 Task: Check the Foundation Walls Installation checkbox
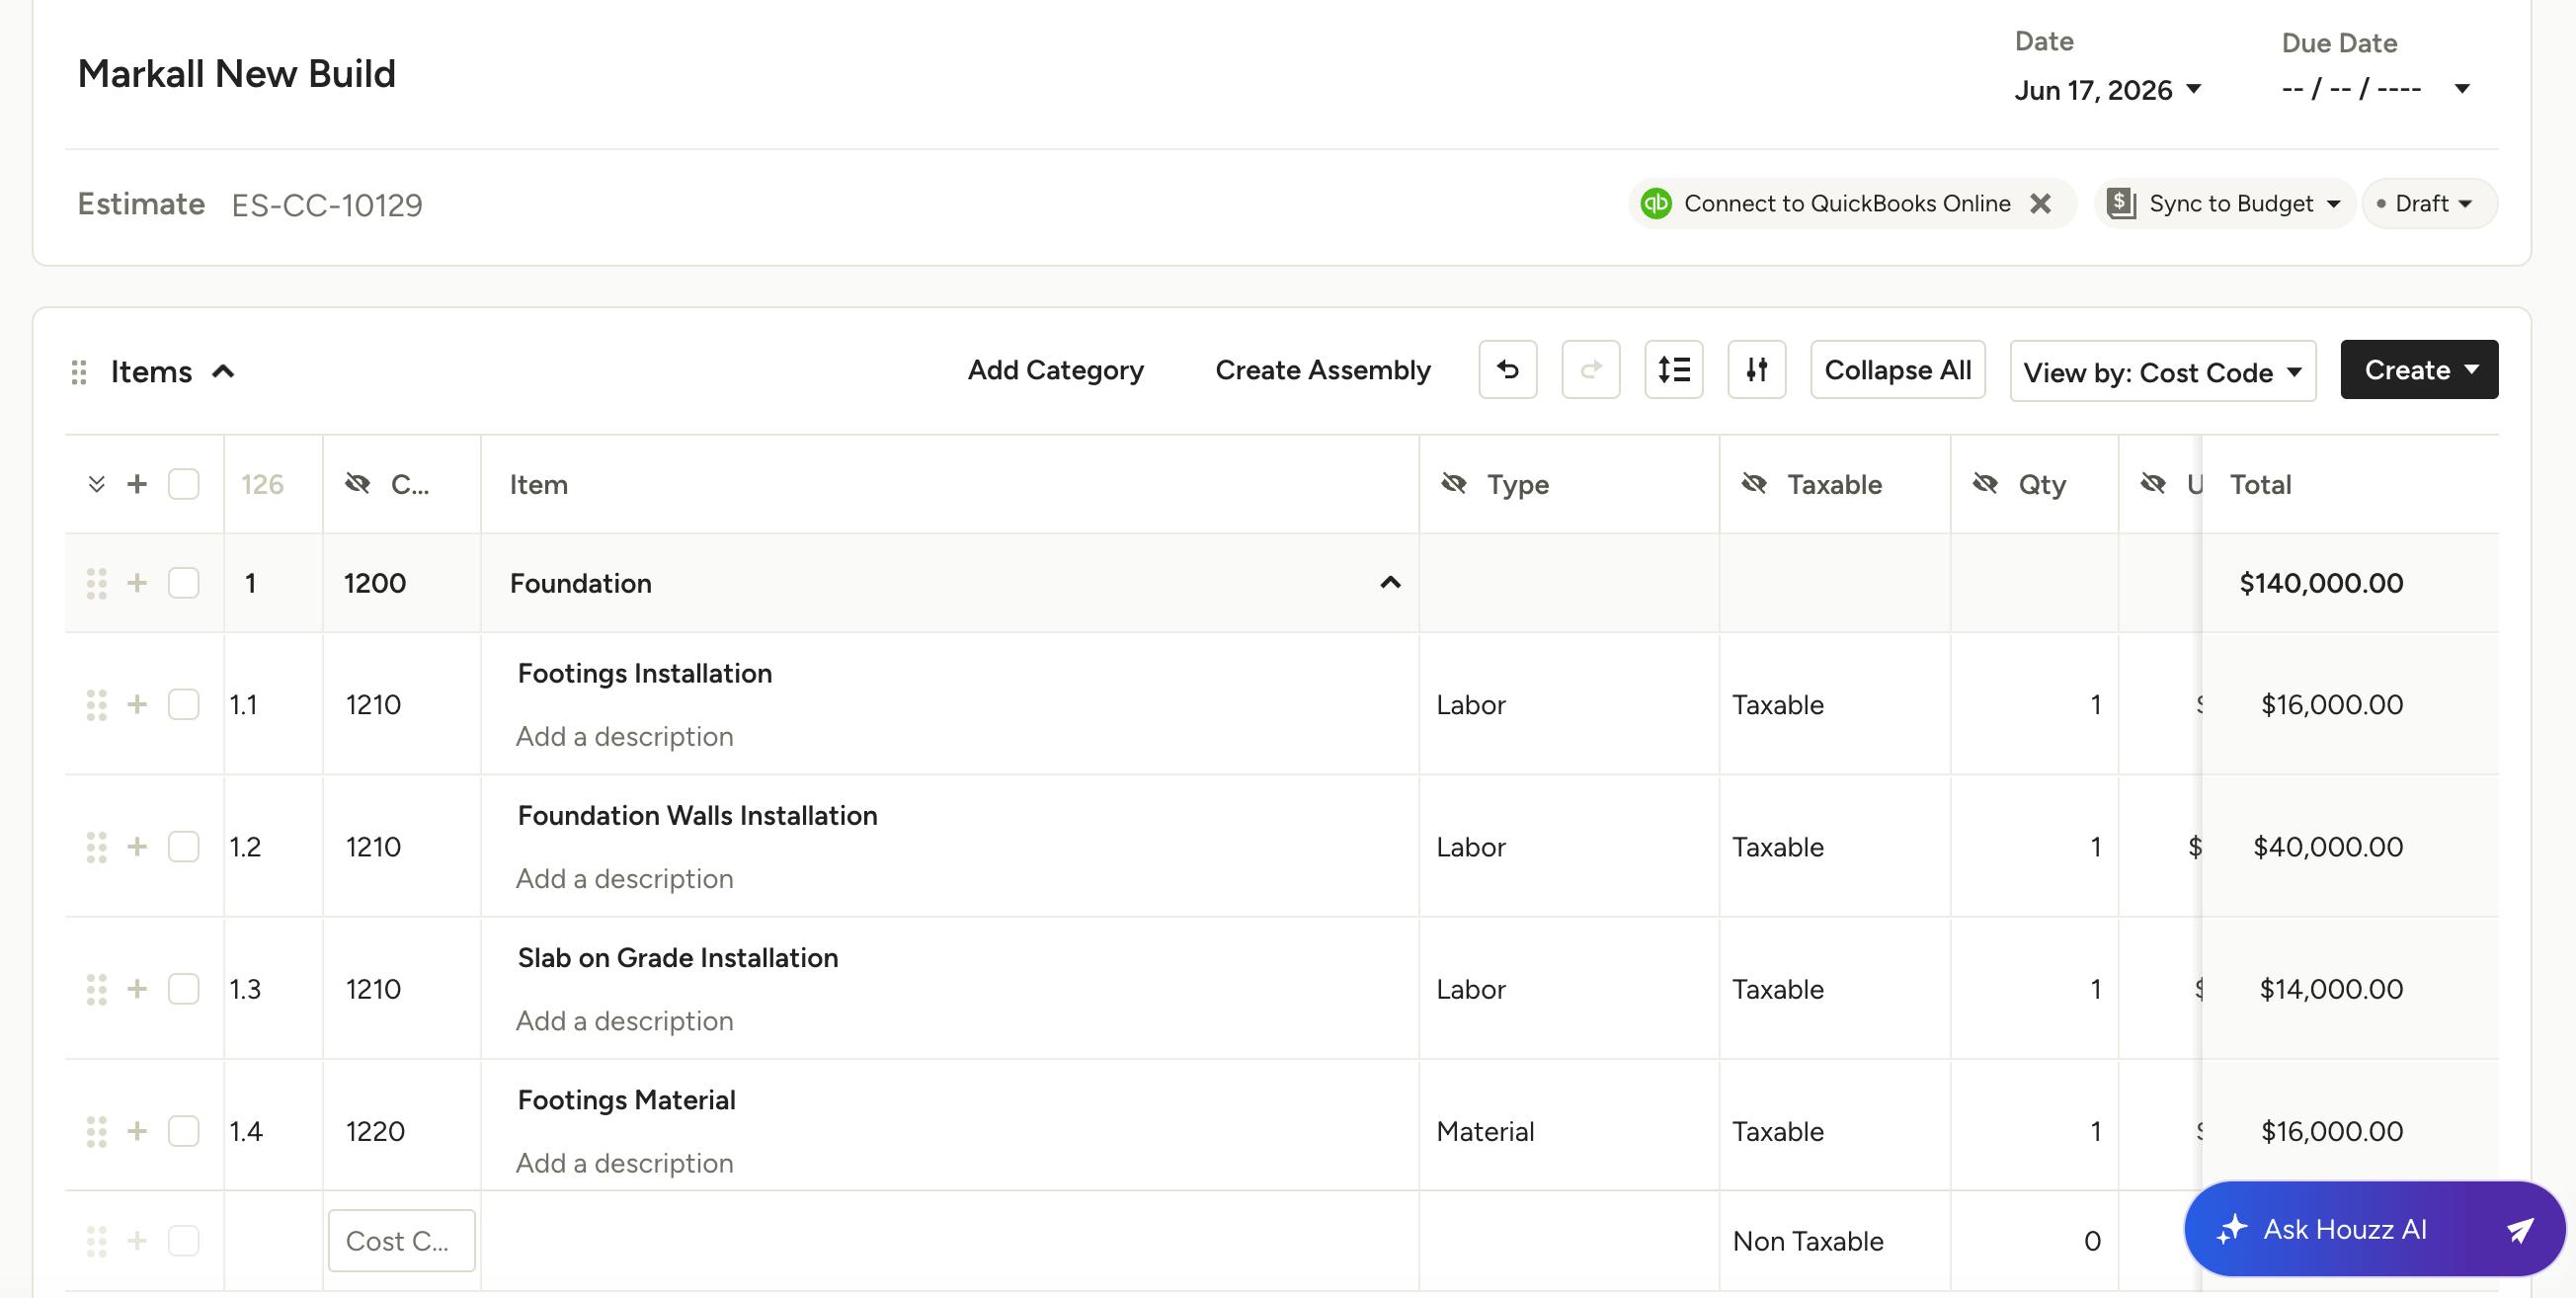[x=183, y=847]
